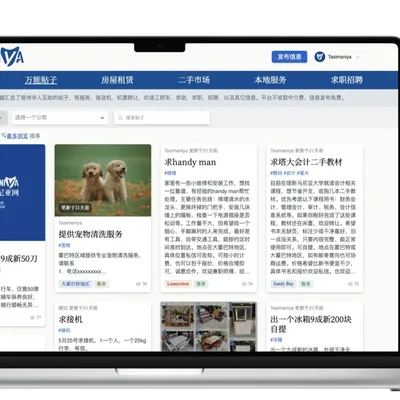Click the eye views icon on the handy man card
The image size is (400, 400).
click(244, 284)
